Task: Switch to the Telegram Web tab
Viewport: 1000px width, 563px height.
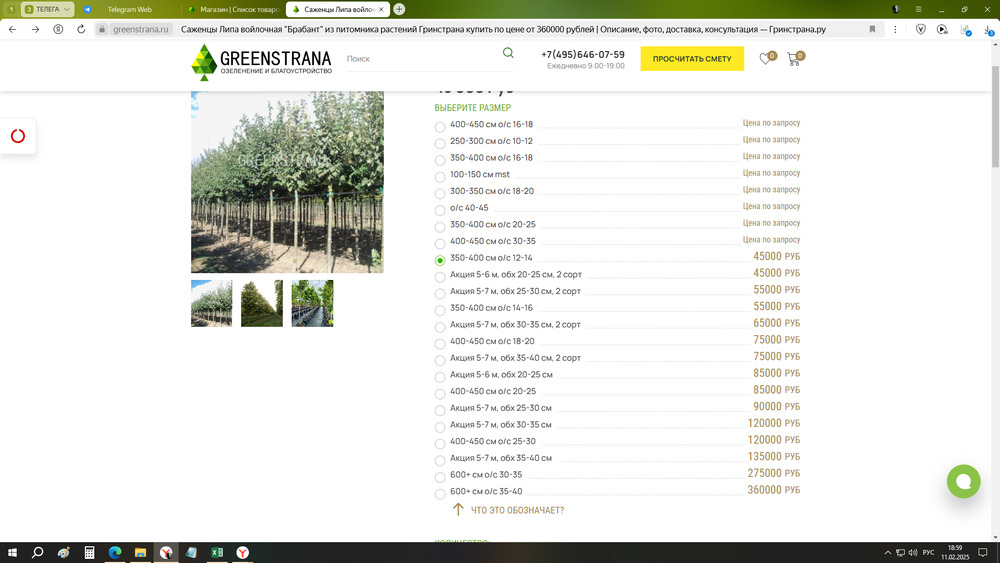Action: tap(129, 9)
